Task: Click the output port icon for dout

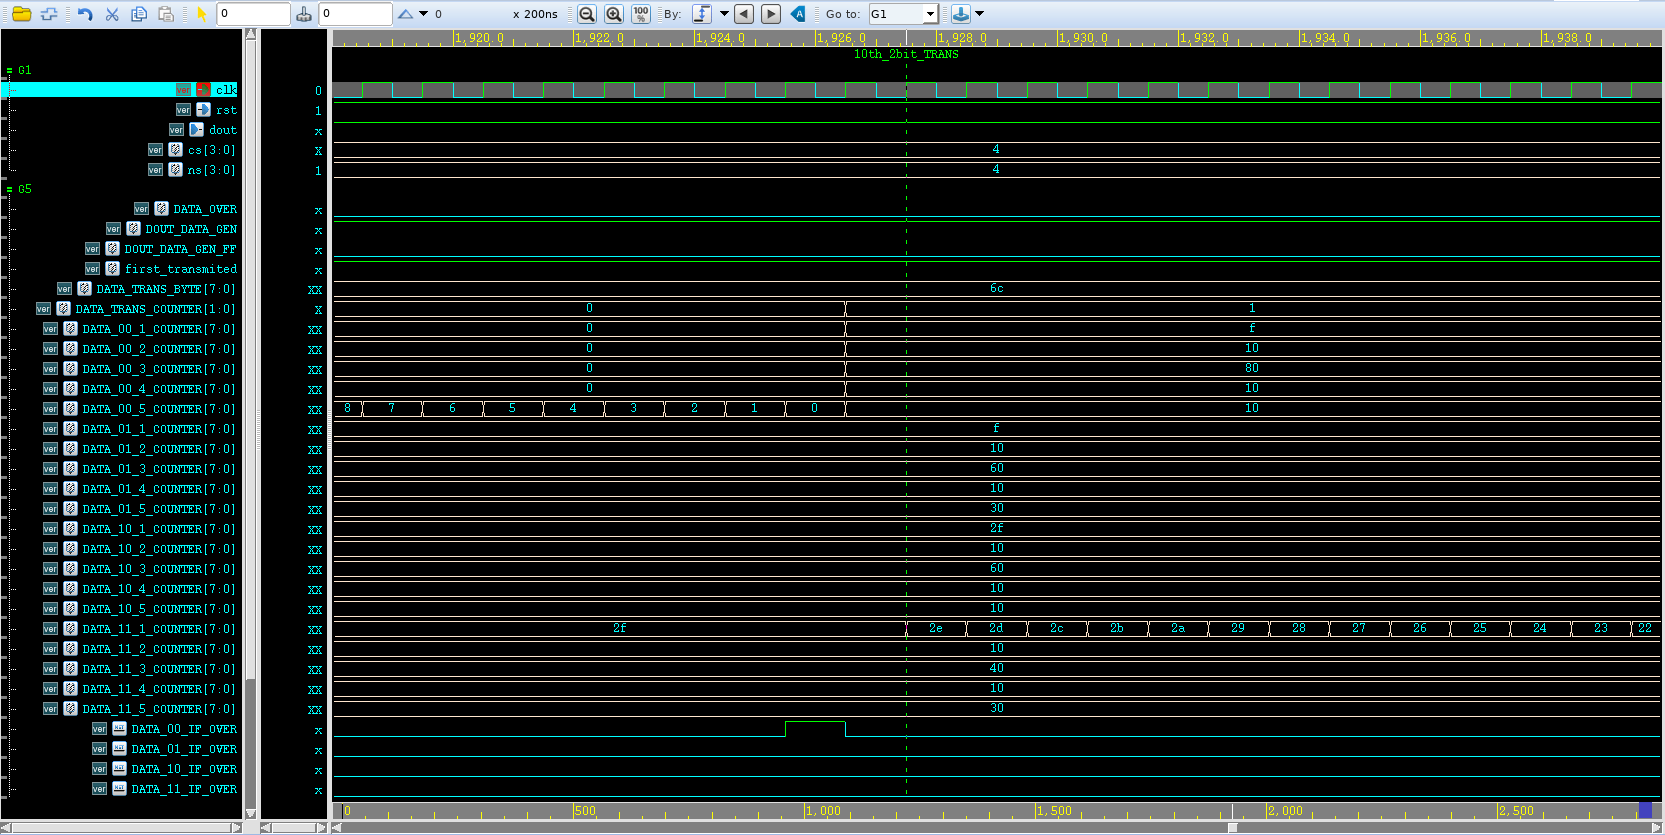Action: click(x=197, y=130)
